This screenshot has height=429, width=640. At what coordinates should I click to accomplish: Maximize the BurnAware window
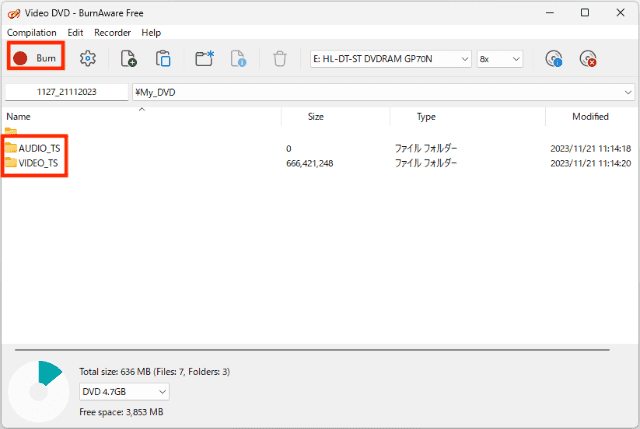585,13
